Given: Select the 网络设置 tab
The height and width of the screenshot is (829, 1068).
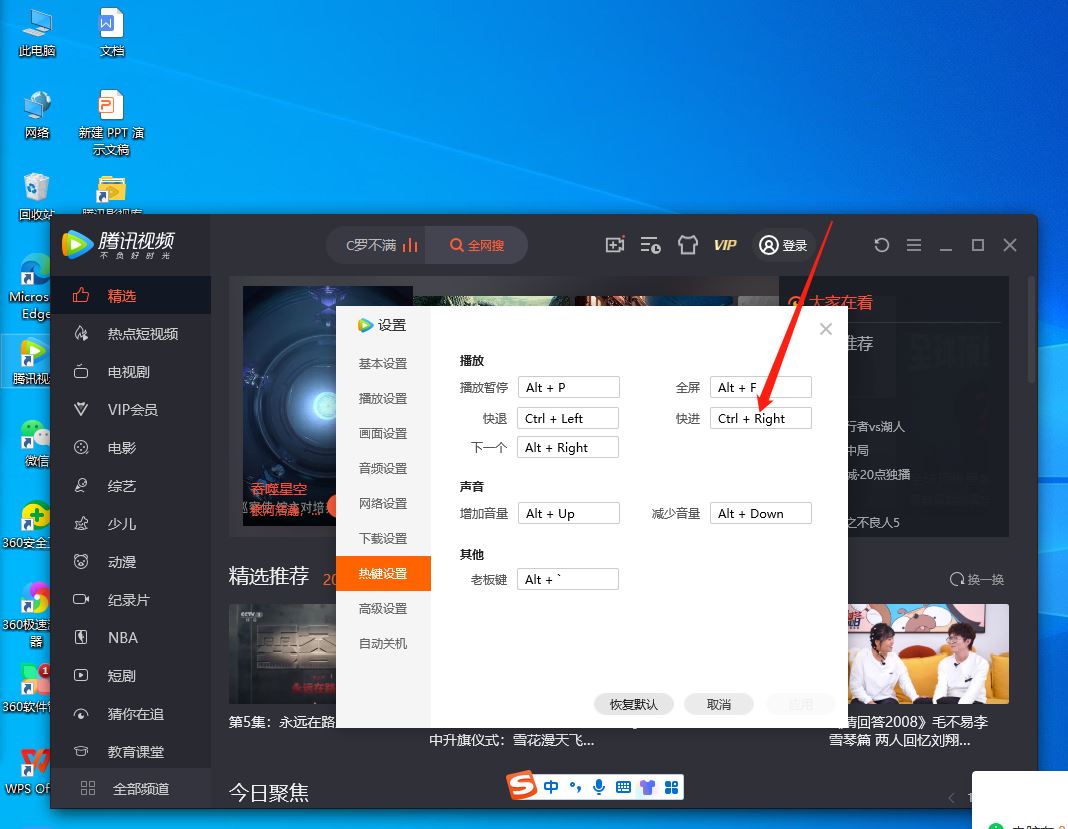Looking at the screenshot, I should (x=383, y=503).
